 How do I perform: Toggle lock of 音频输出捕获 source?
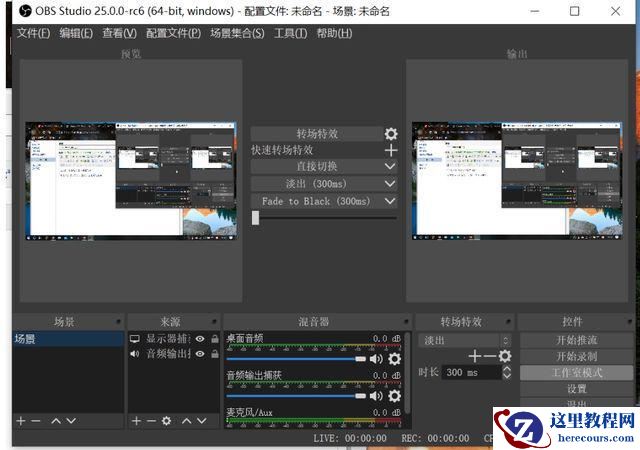point(215,354)
